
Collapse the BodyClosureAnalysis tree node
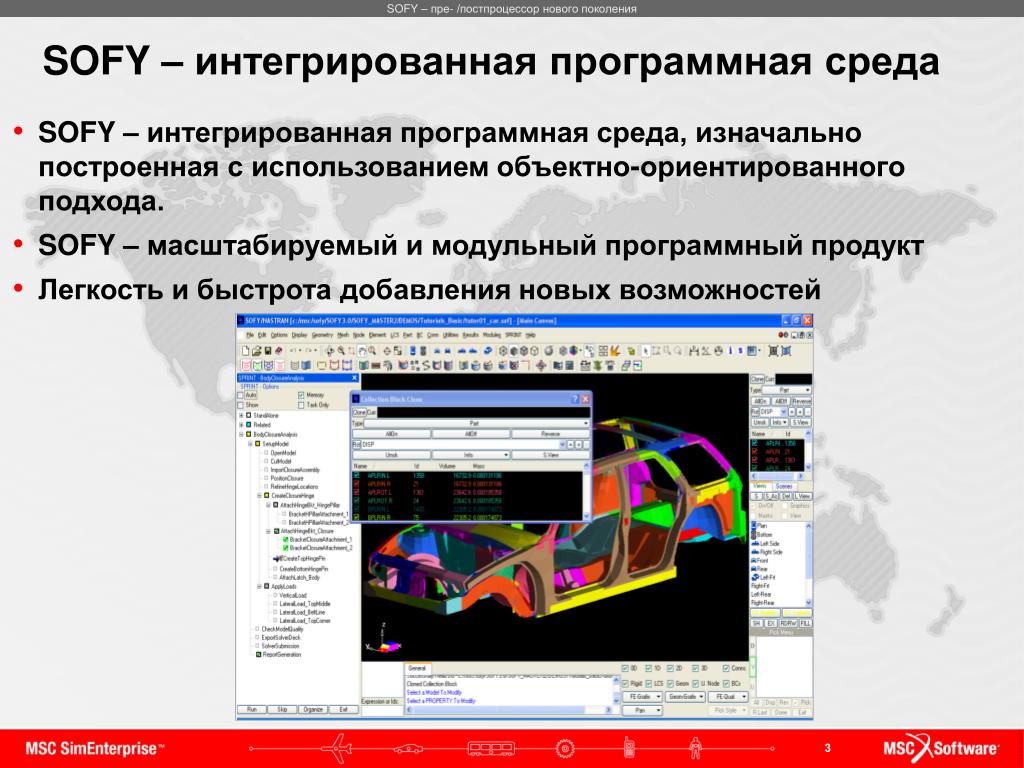point(241,434)
